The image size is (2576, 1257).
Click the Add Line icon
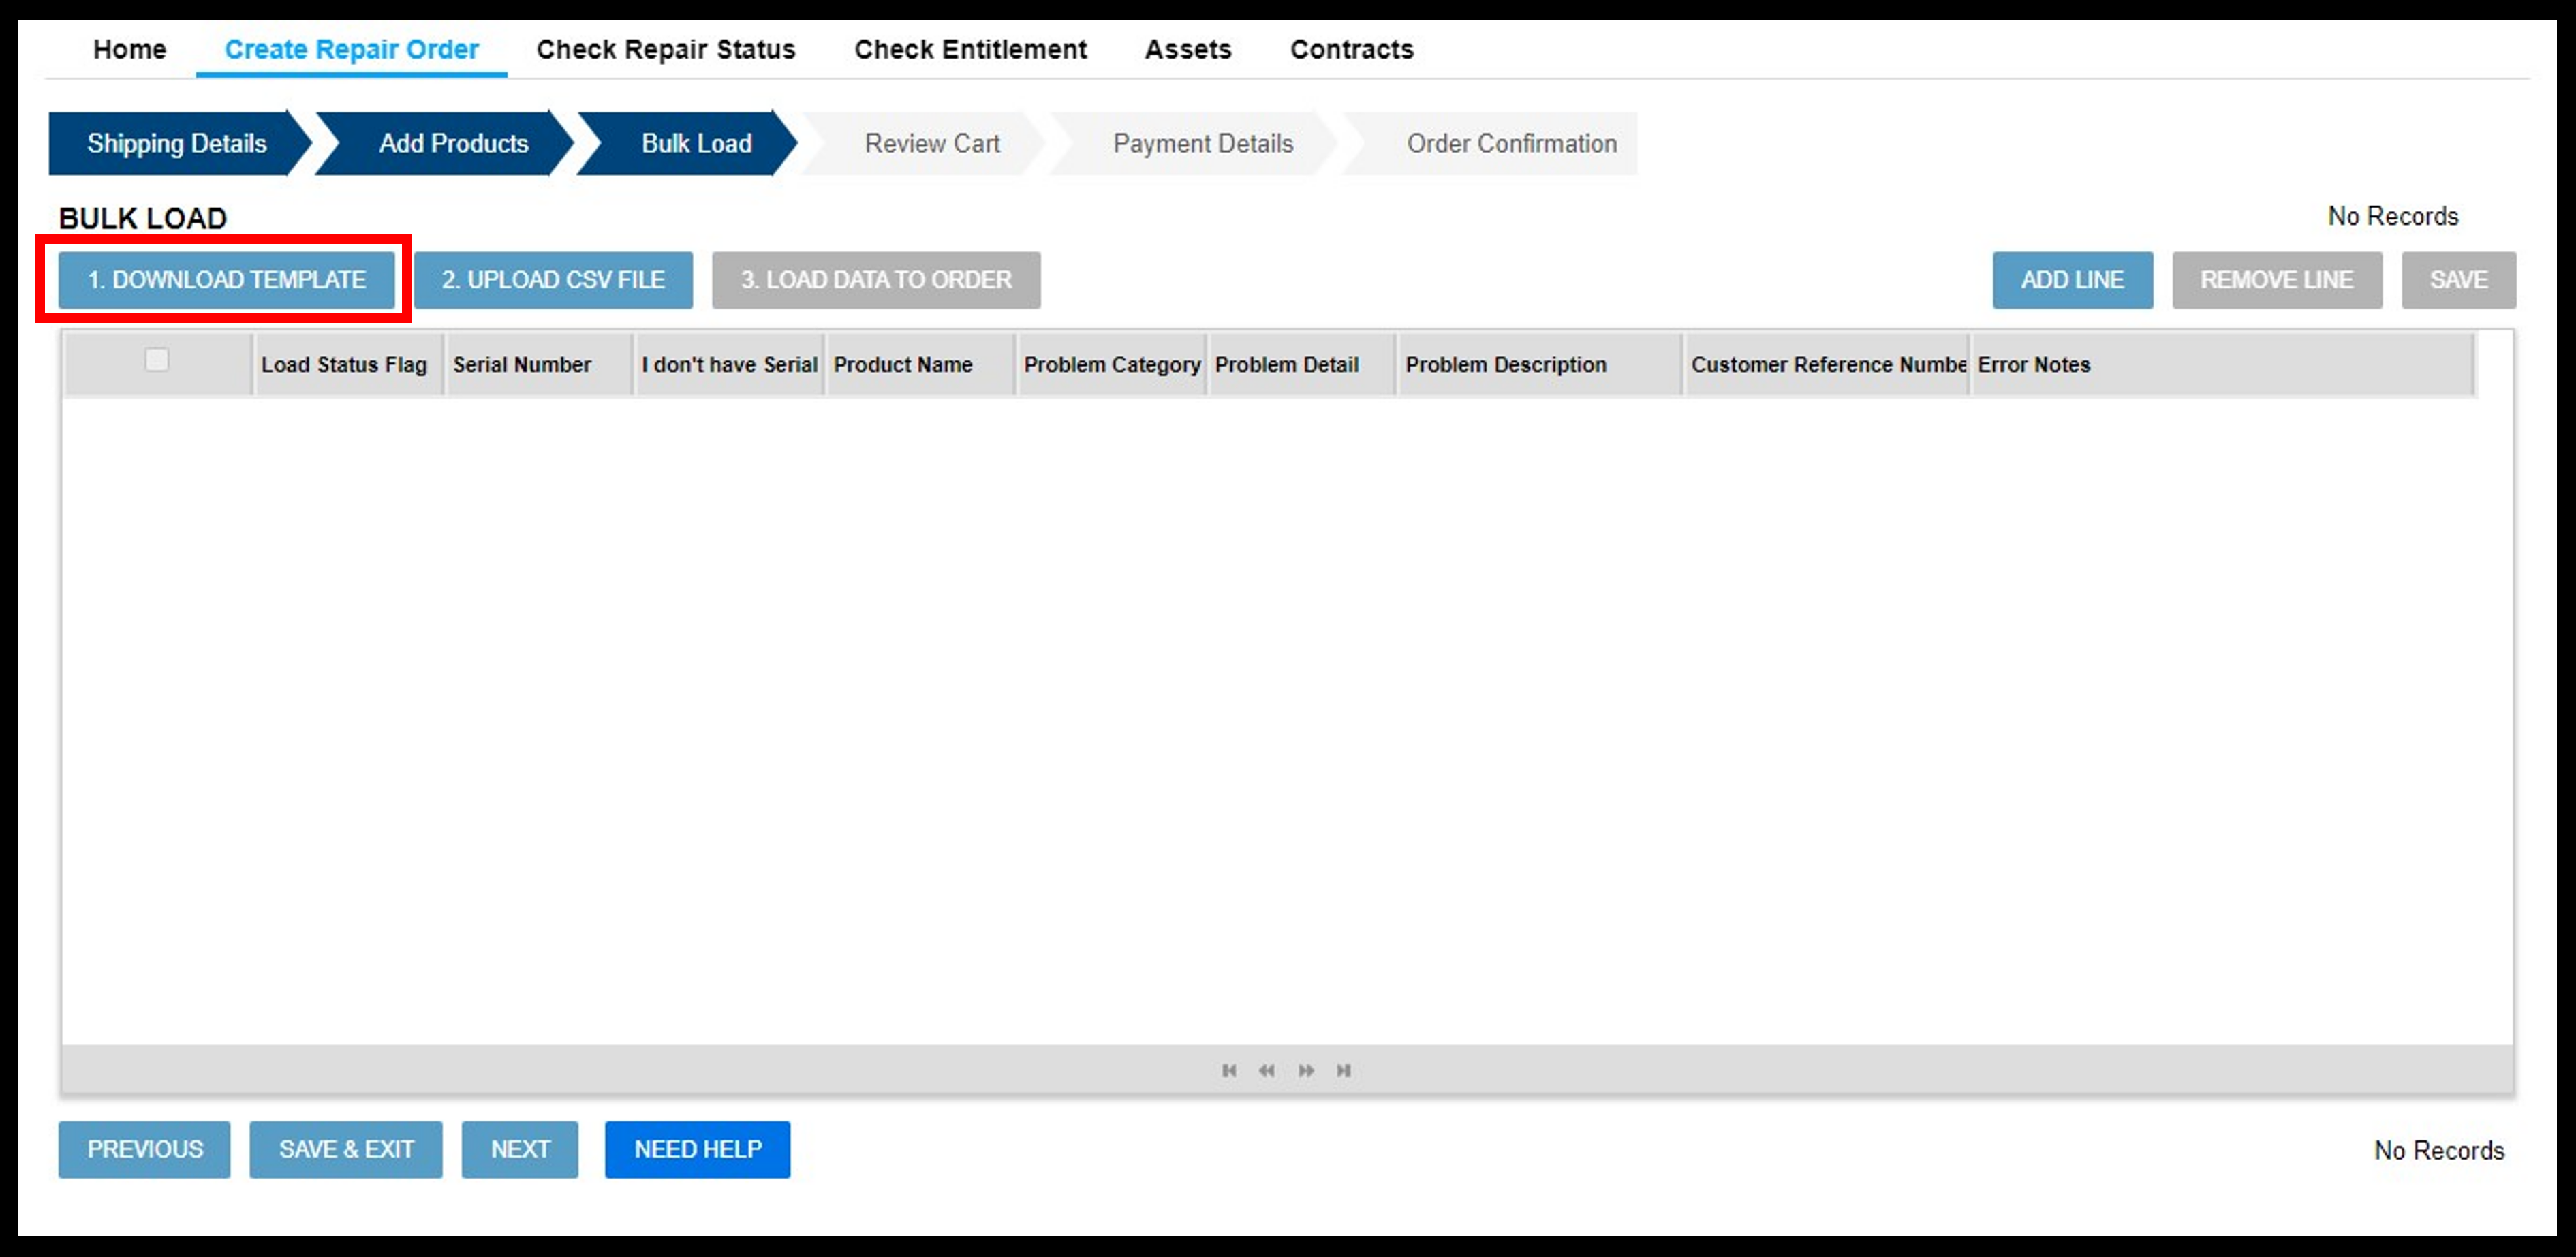coord(2072,279)
